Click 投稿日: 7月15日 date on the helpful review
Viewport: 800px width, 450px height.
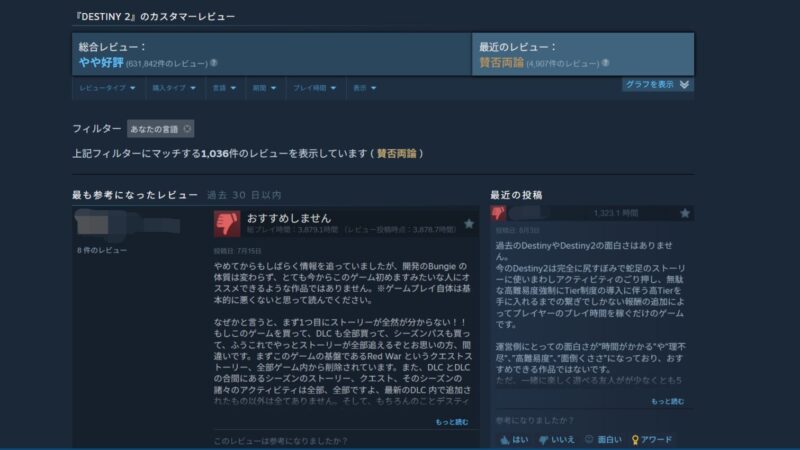coord(237,251)
